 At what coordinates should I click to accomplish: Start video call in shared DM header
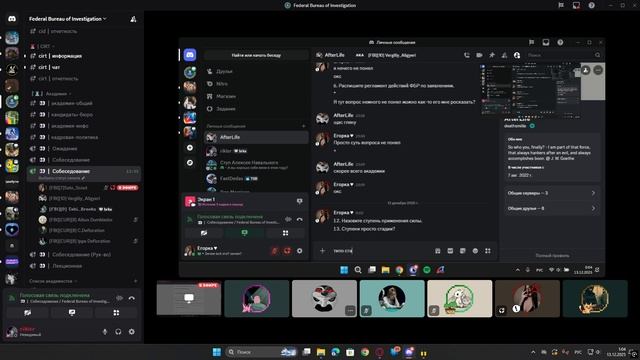pyautogui.click(x=479, y=55)
